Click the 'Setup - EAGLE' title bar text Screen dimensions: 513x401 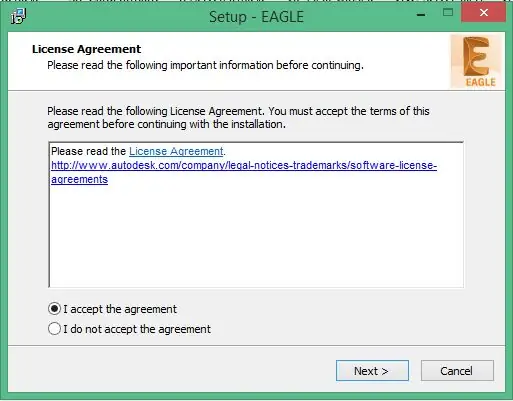(256, 17)
